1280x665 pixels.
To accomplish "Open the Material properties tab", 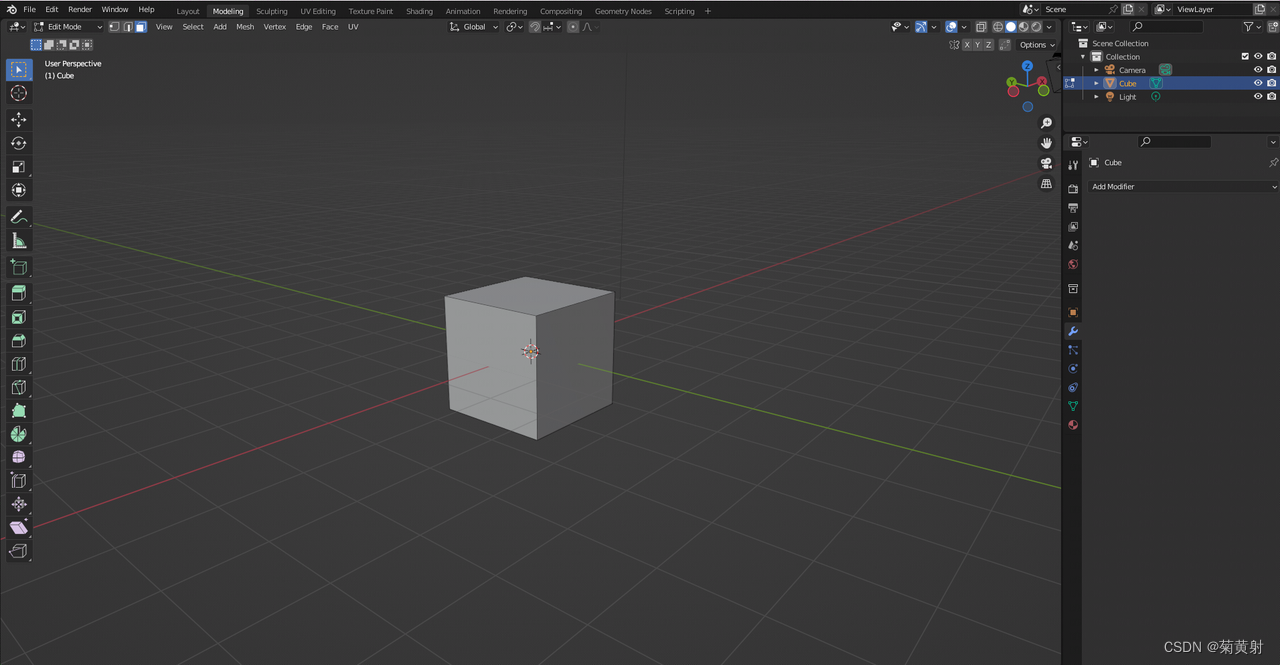I will [x=1073, y=425].
